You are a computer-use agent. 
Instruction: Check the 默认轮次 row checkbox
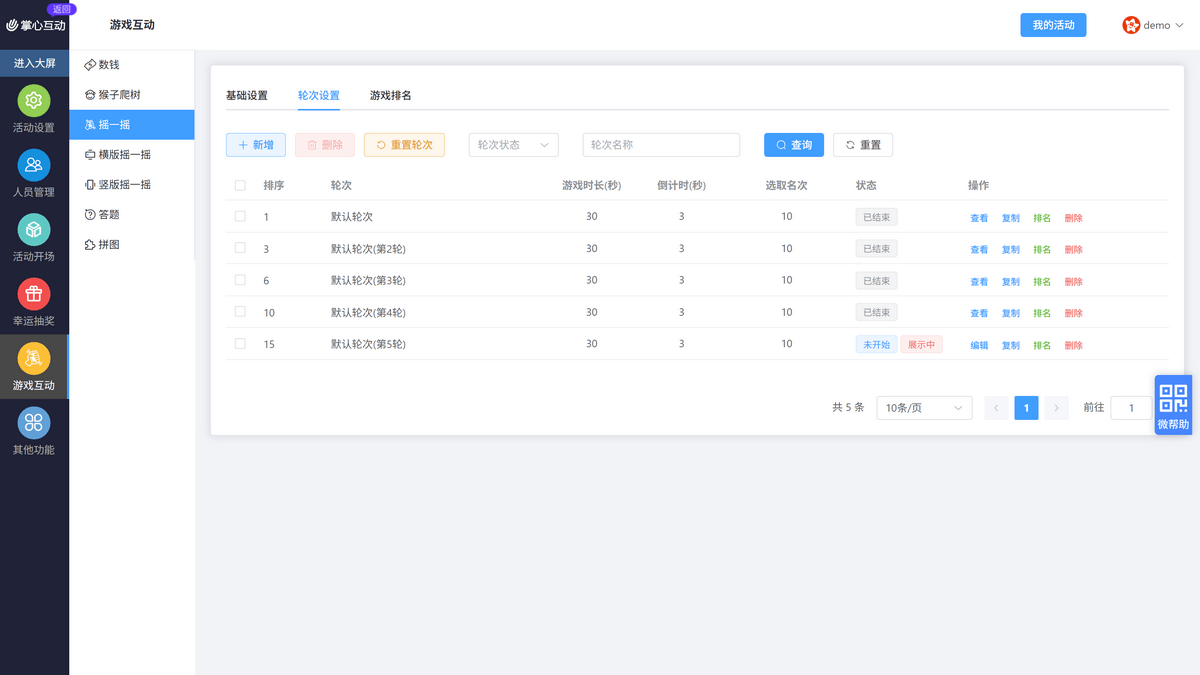[x=240, y=216]
